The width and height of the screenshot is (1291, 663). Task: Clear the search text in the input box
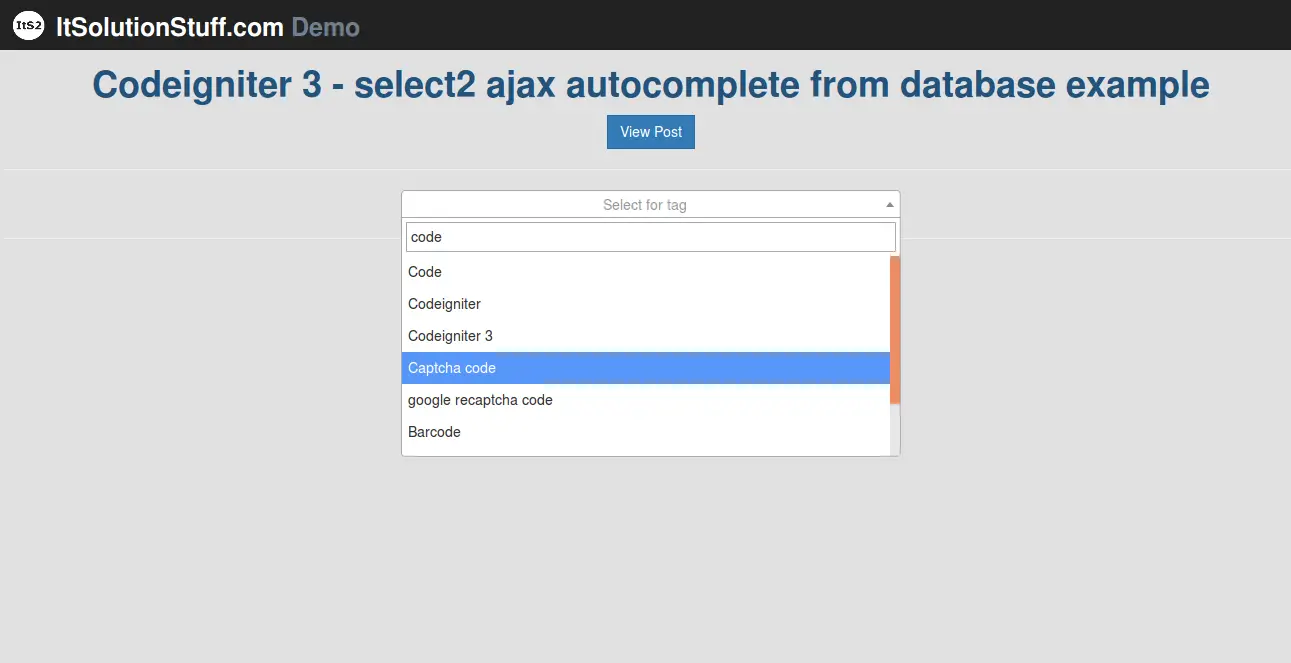(x=425, y=236)
